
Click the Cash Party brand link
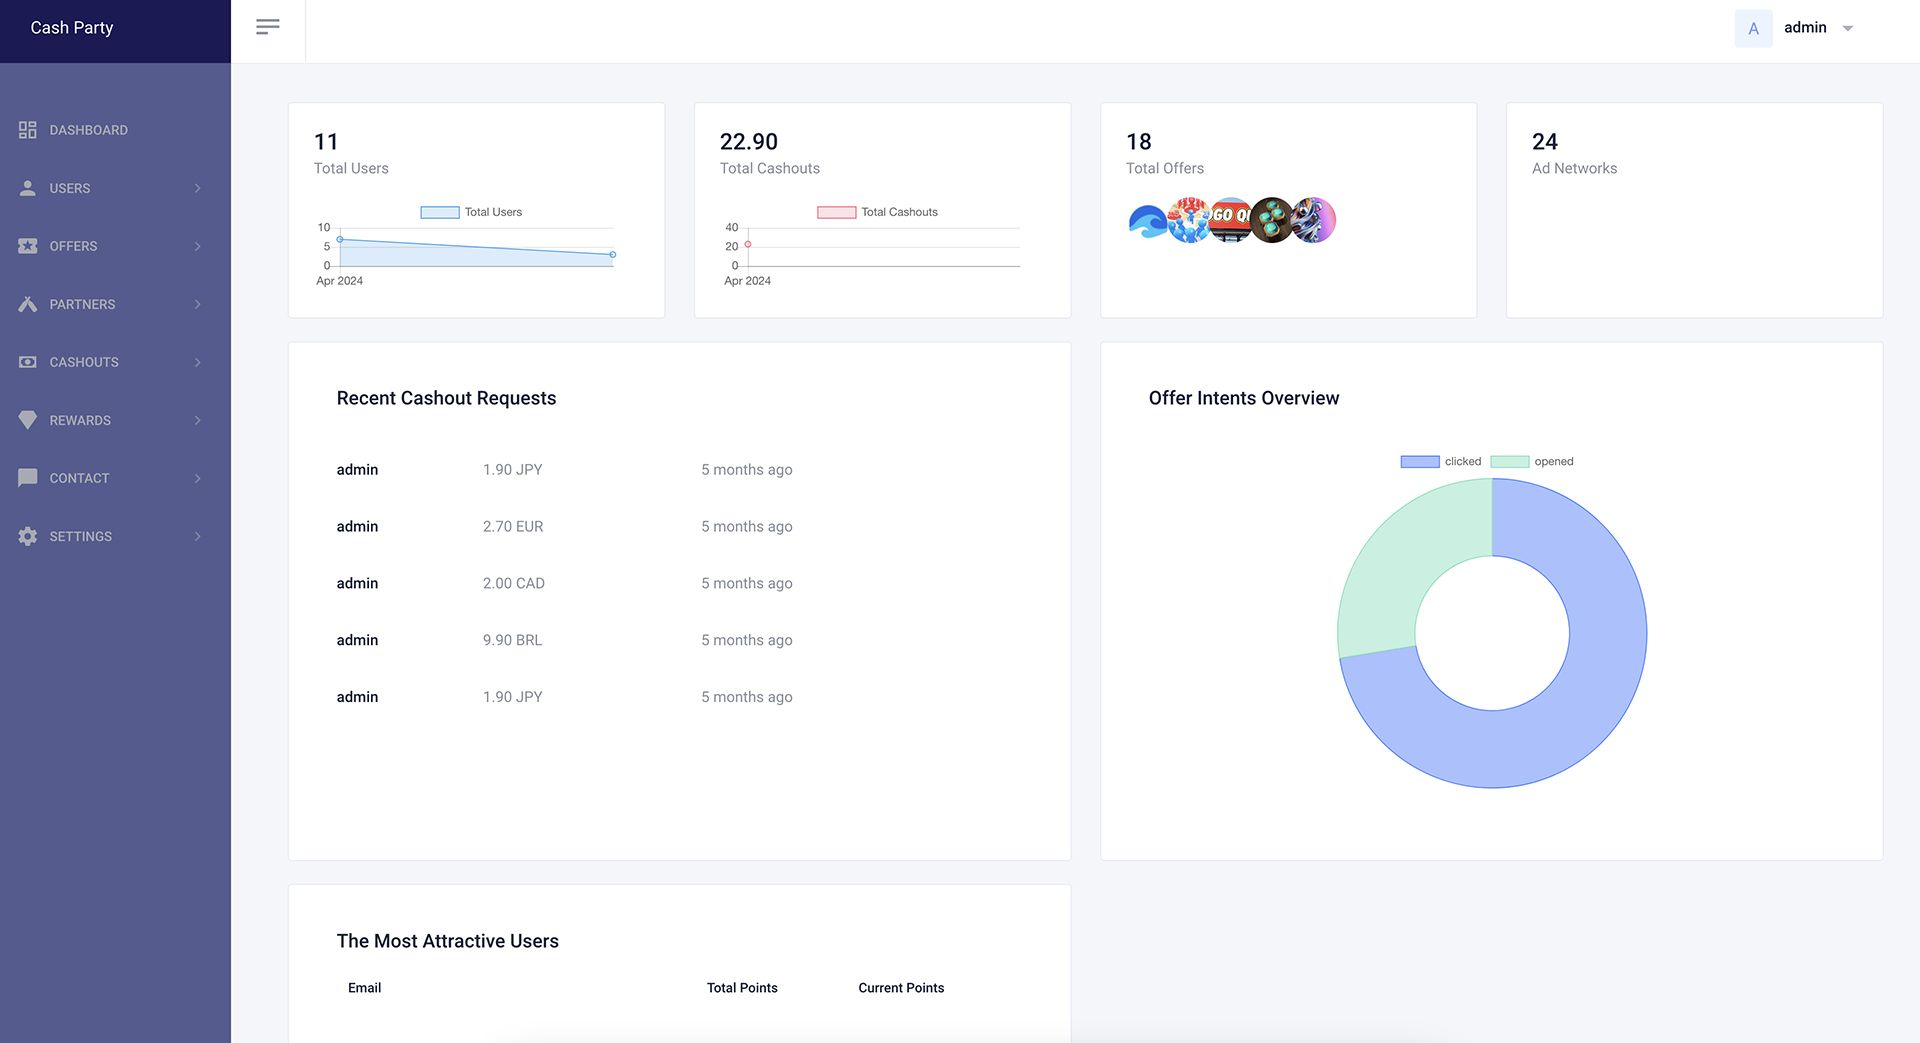click(x=72, y=28)
